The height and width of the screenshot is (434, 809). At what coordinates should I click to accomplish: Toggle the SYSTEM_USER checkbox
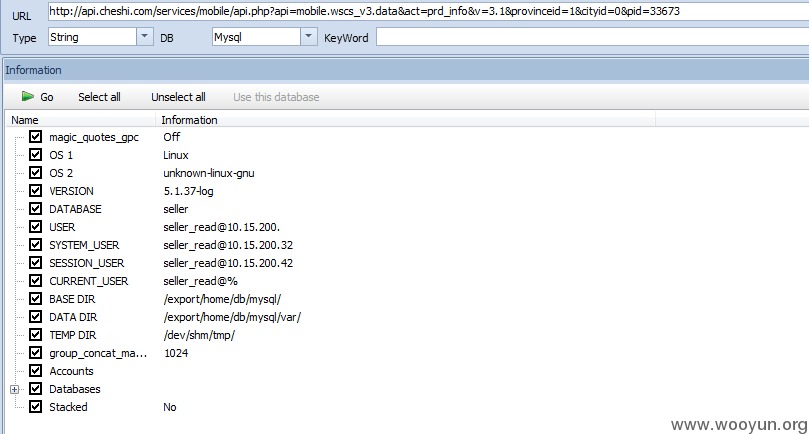pyautogui.click(x=36, y=245)
